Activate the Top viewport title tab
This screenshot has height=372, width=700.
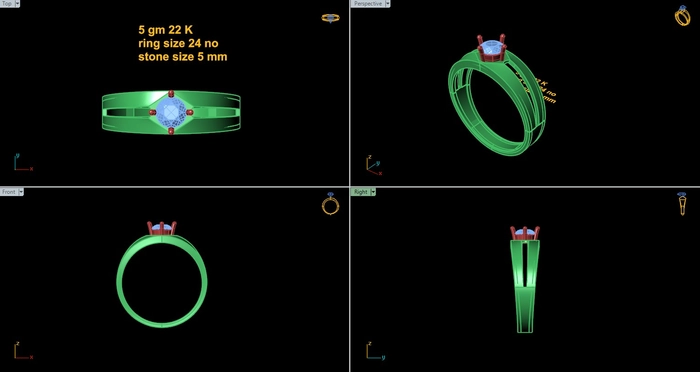click(7, 3)
